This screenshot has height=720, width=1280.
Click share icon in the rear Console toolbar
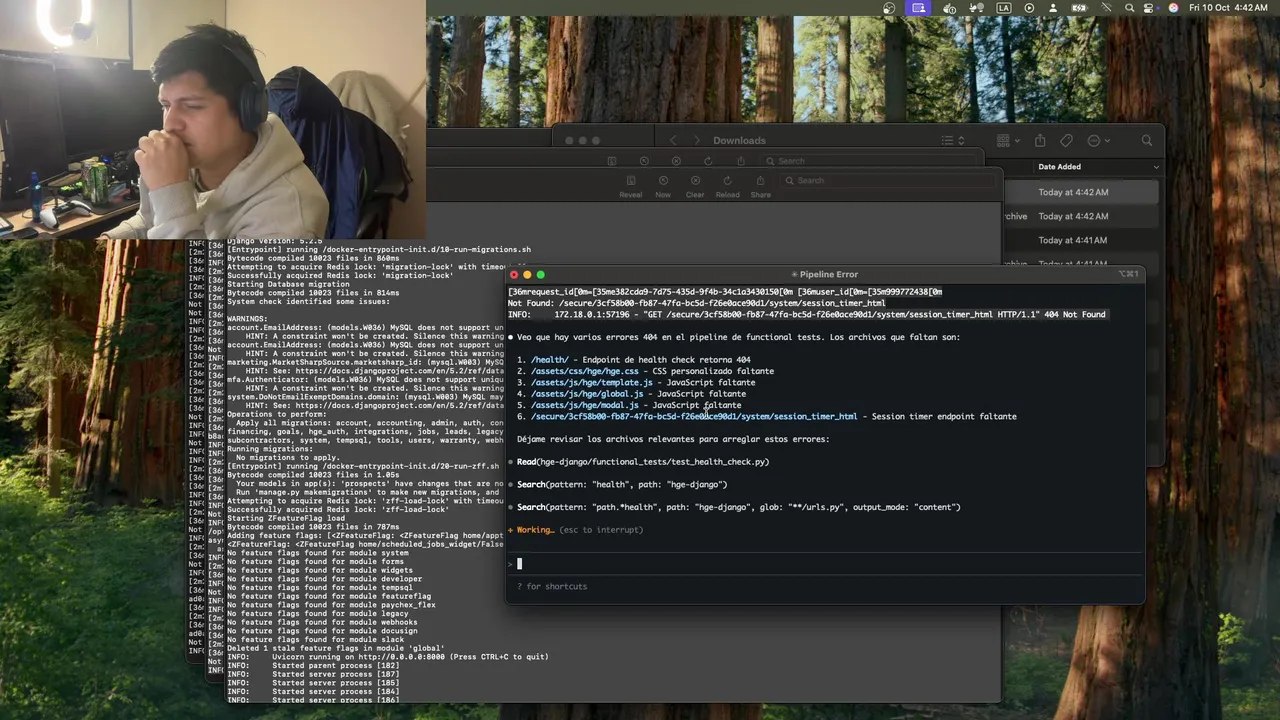click(x=740, y=161)
